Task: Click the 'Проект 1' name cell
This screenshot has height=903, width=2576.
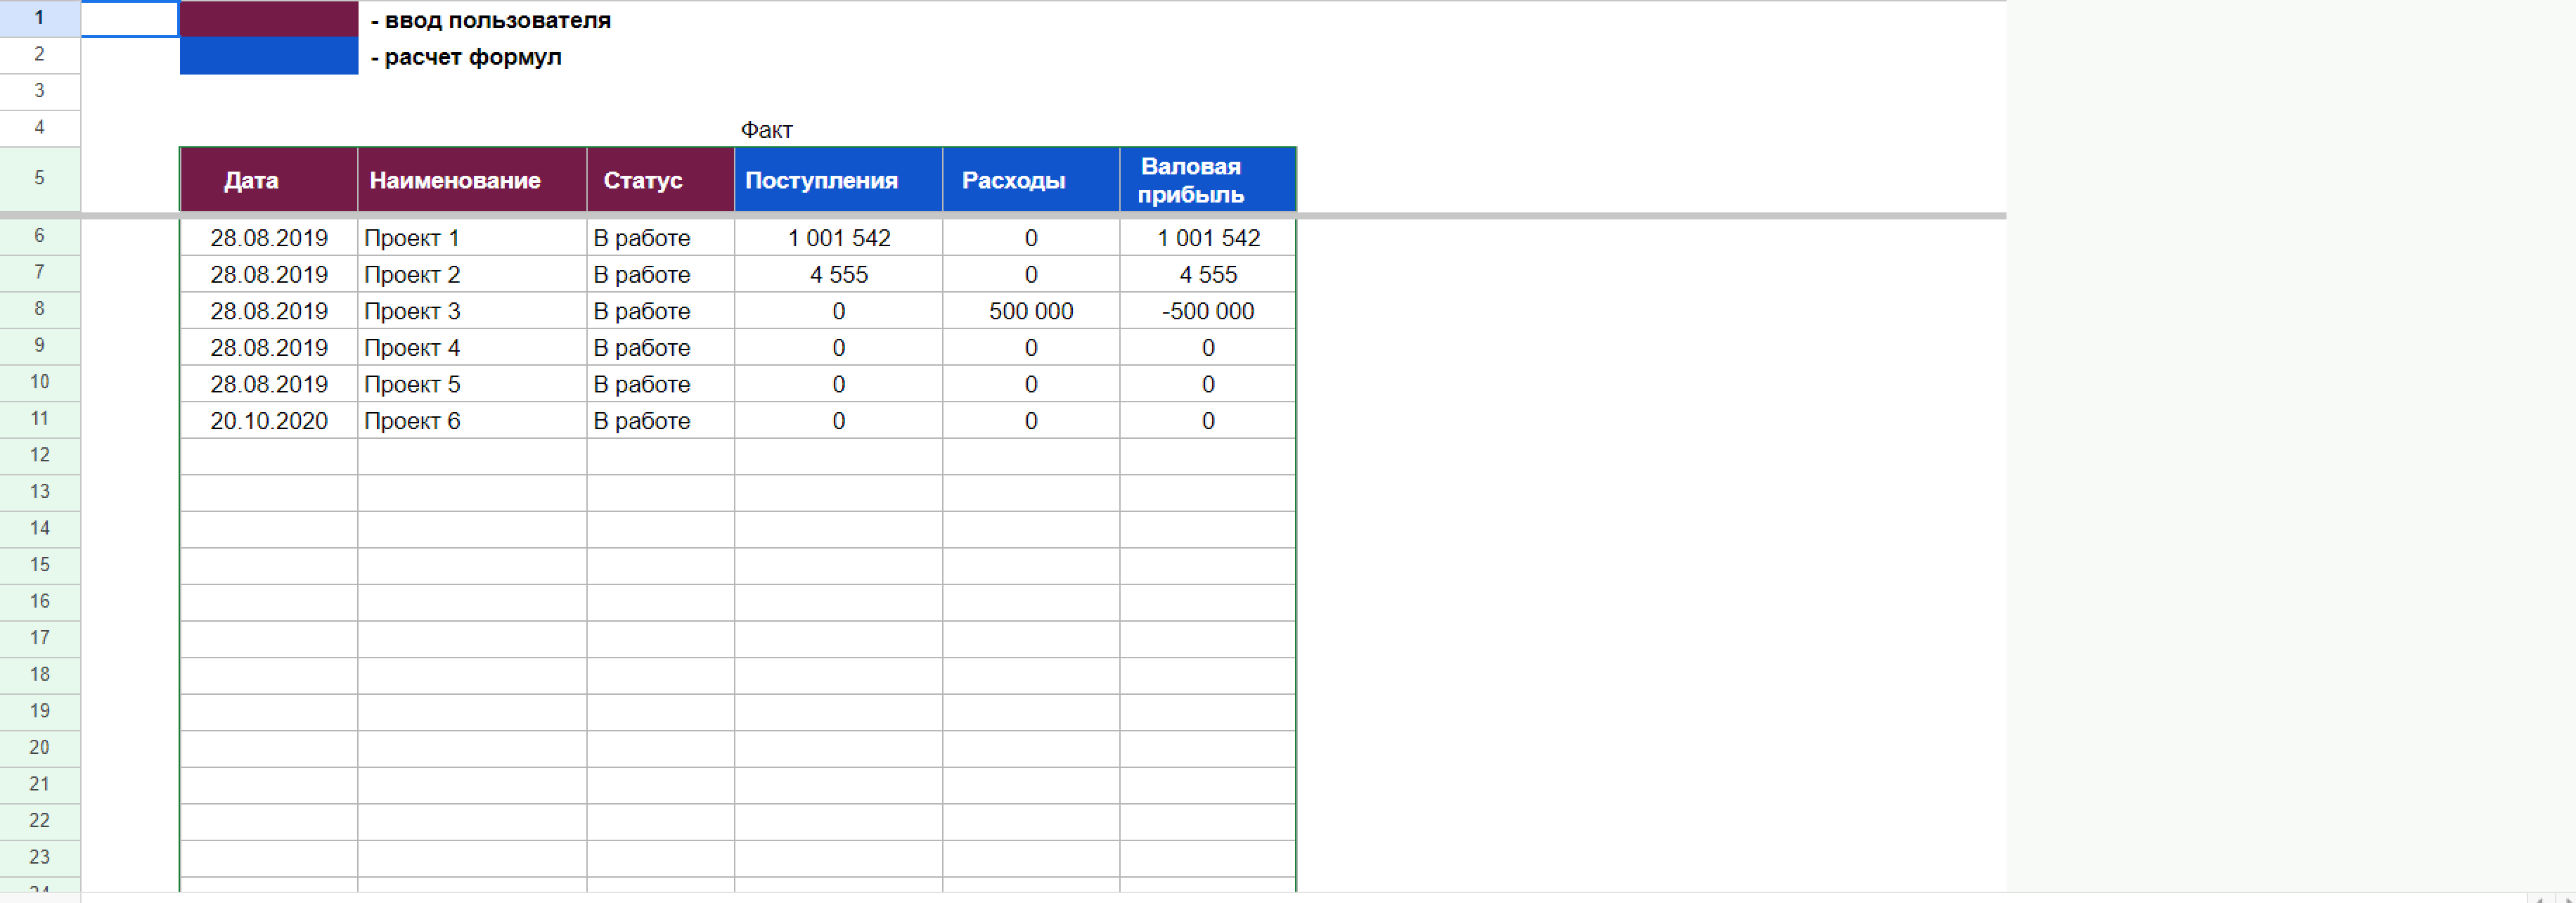Action: (x=472, y=238)
